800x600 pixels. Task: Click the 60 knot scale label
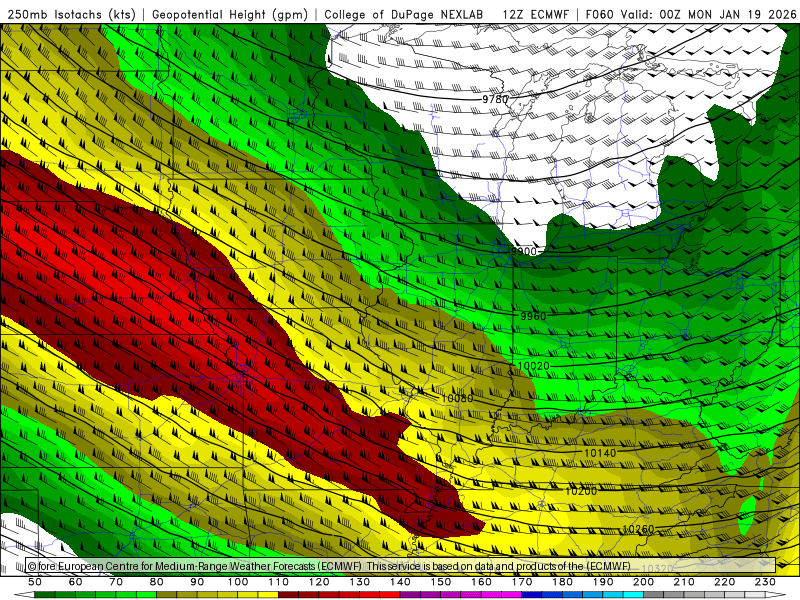(76, 582)
